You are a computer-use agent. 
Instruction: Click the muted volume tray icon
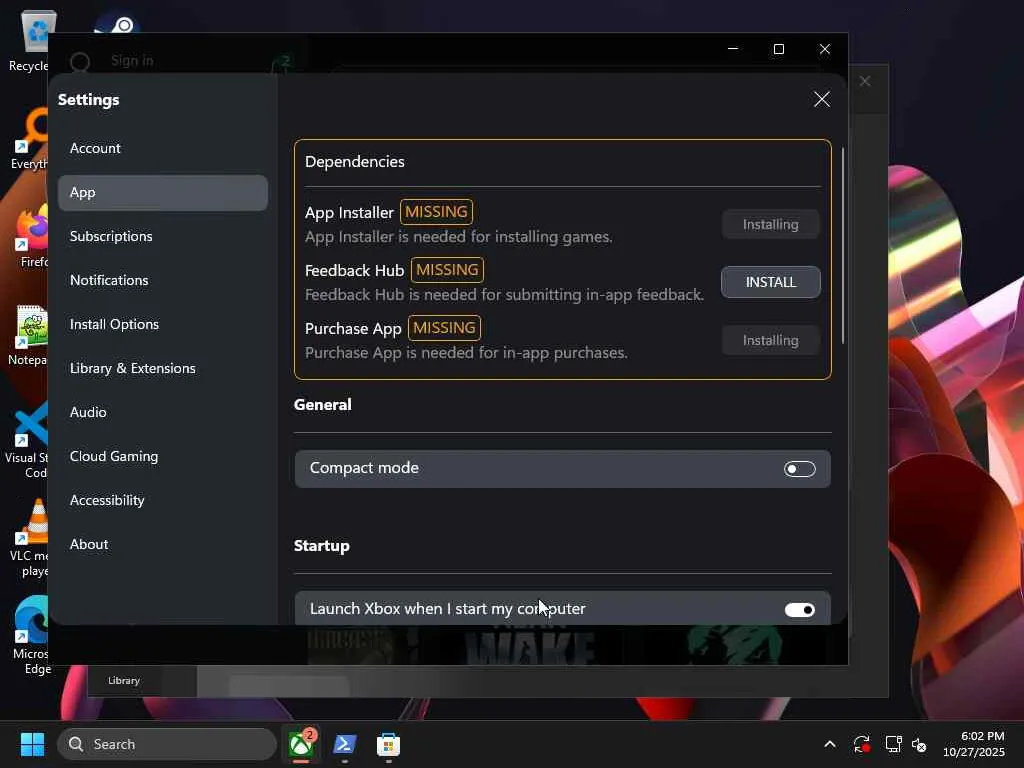click(920, 744)
